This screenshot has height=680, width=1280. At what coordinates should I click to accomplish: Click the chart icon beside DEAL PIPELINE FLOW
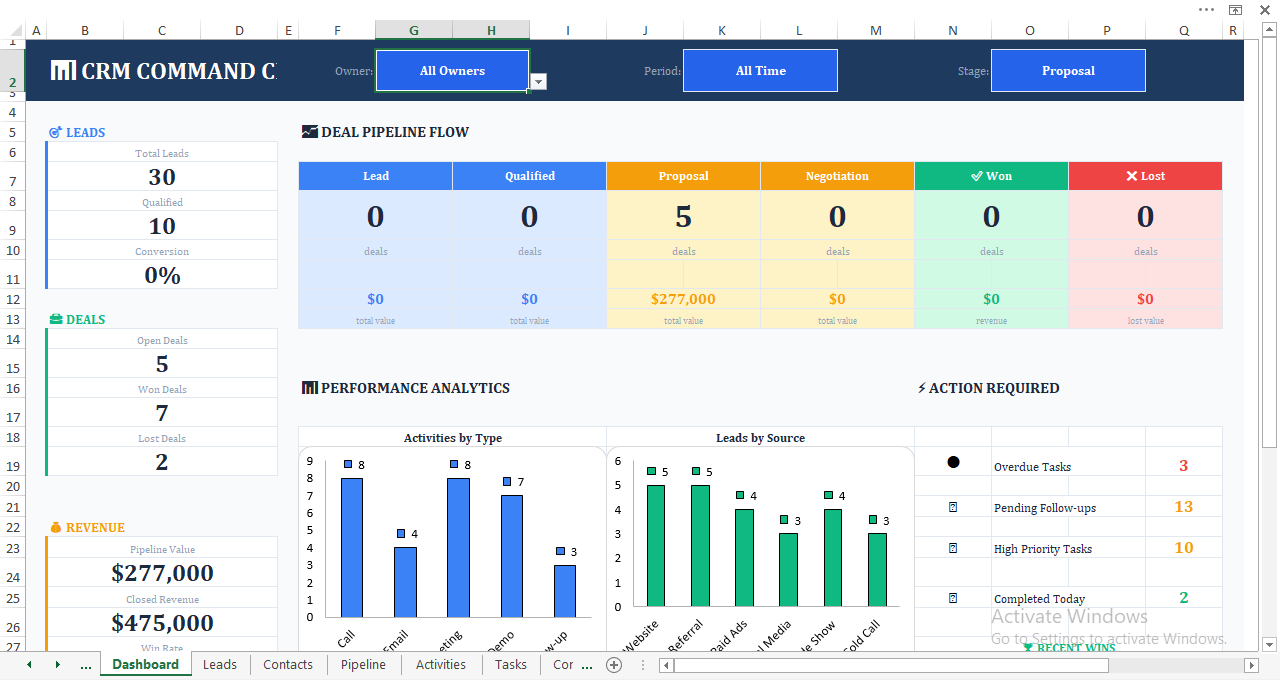click(x=309, y=131)
